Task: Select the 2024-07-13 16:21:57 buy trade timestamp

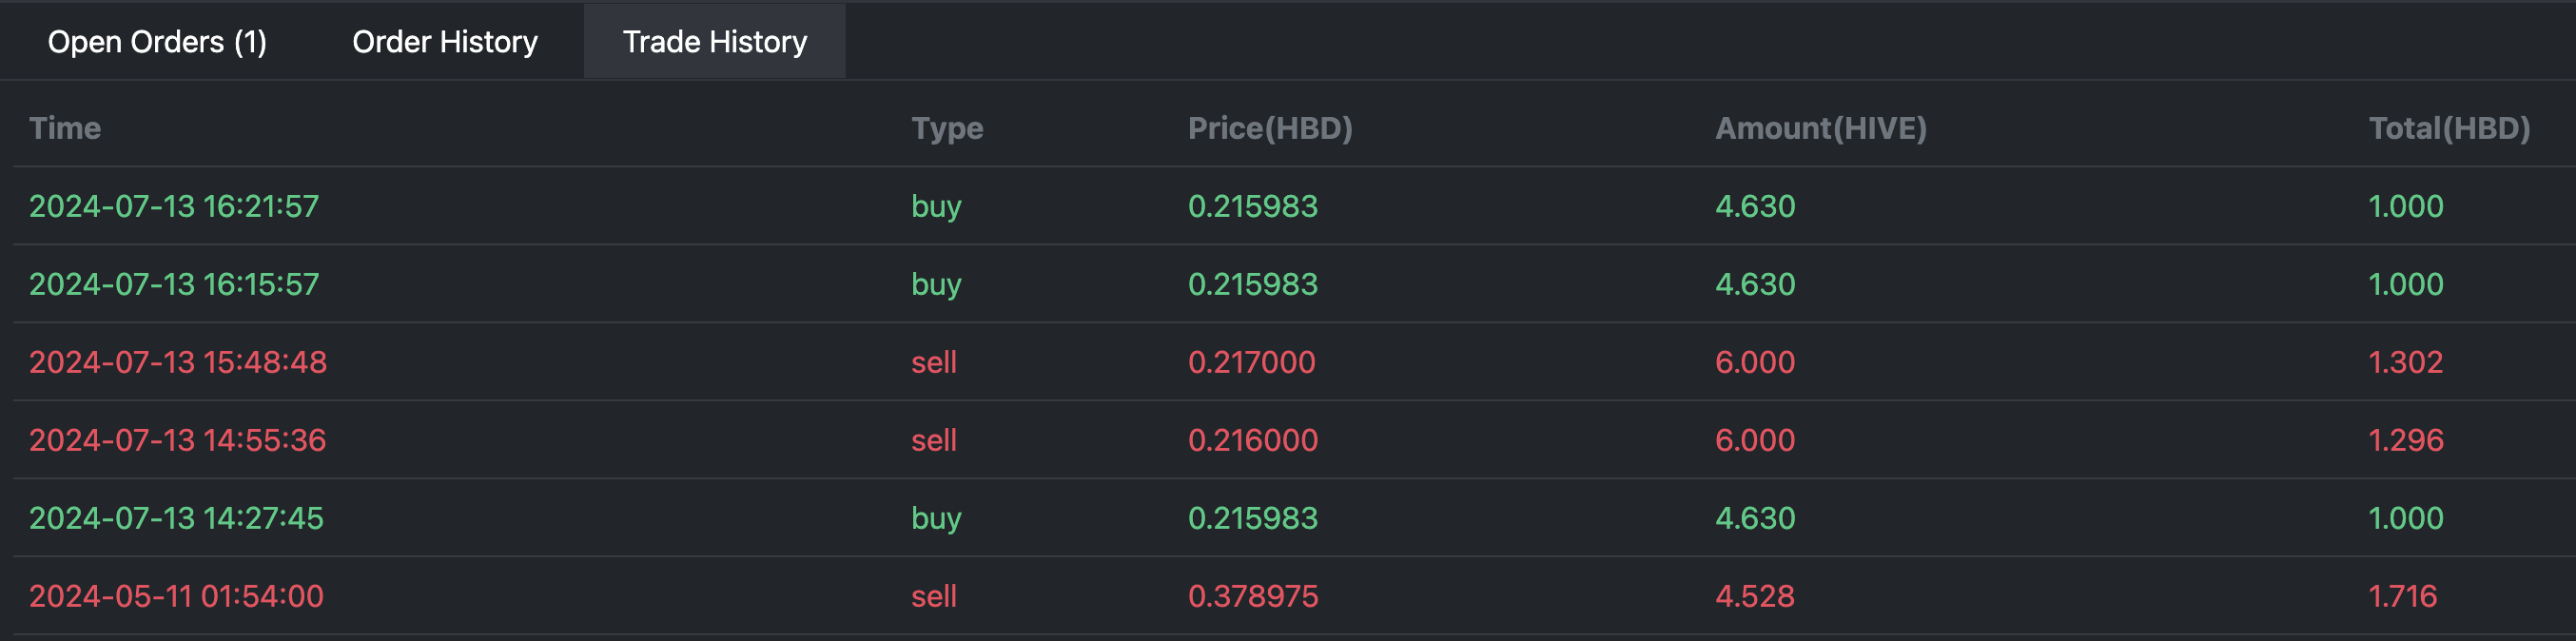Action: tap(174, 206)
